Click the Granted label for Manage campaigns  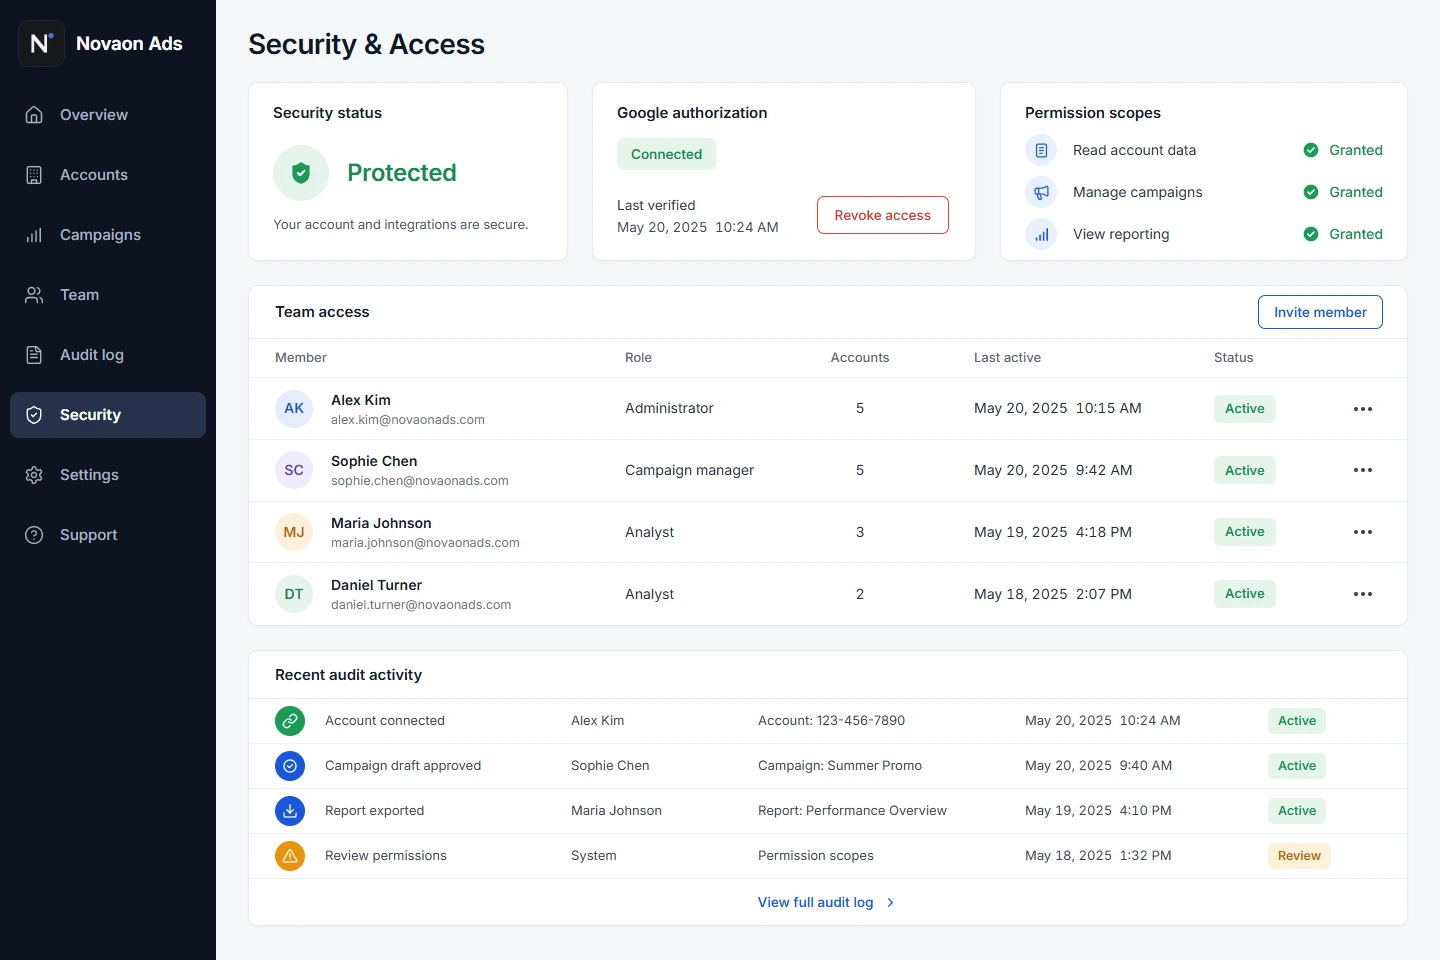(1356, 192)
